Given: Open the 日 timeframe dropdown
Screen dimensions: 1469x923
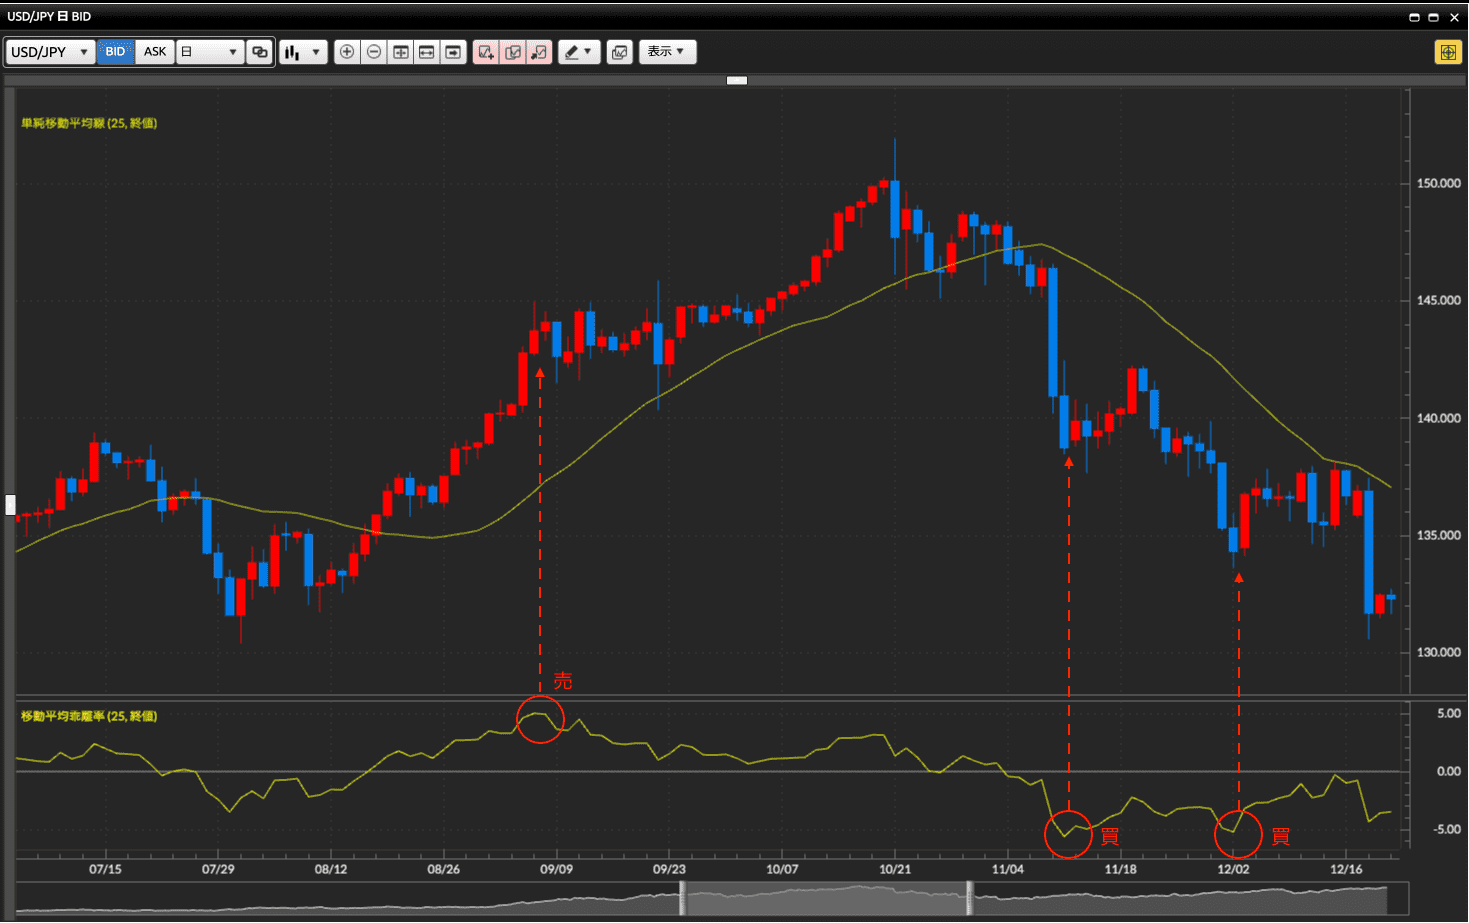Looking at the screenshot, I should tap(210, 52).
